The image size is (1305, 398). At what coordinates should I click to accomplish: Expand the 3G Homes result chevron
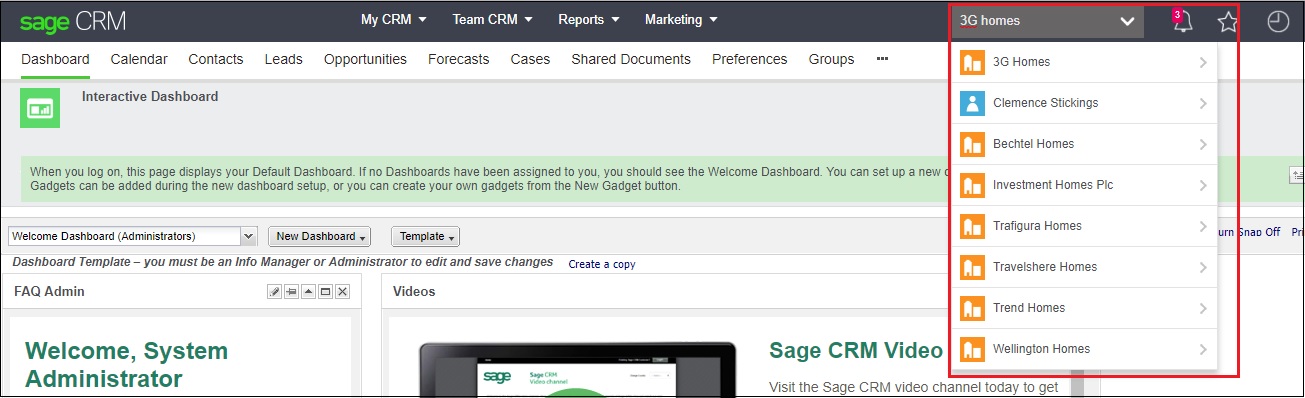pyautogui.click(x=1202, y=62)
